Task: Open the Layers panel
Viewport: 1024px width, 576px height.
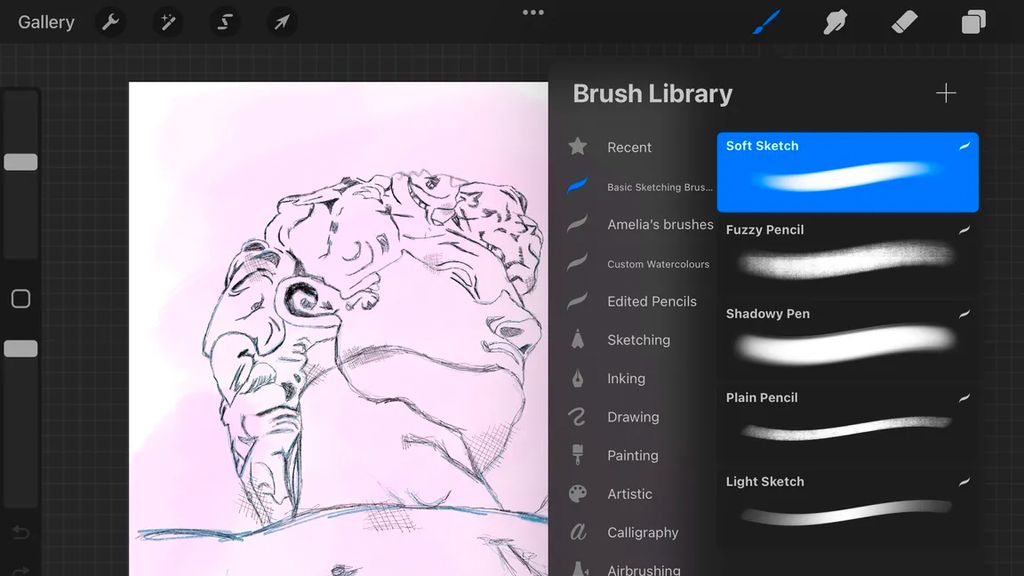Action: [x=971, y=20]
